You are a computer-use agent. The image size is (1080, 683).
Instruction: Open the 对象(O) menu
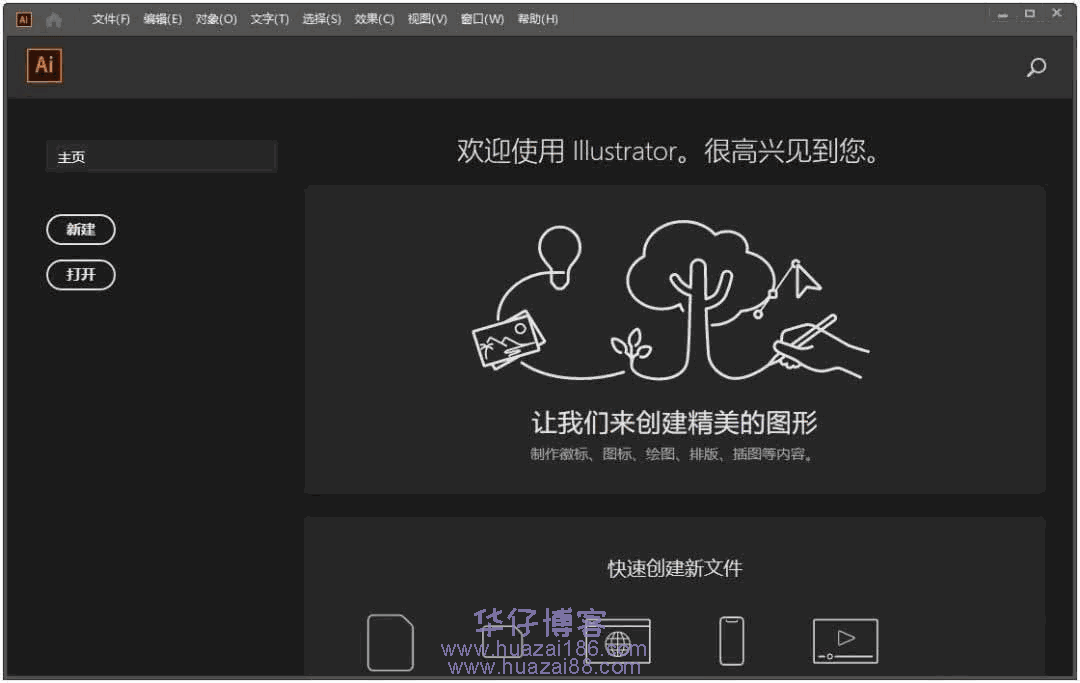(x=216, y=19)
